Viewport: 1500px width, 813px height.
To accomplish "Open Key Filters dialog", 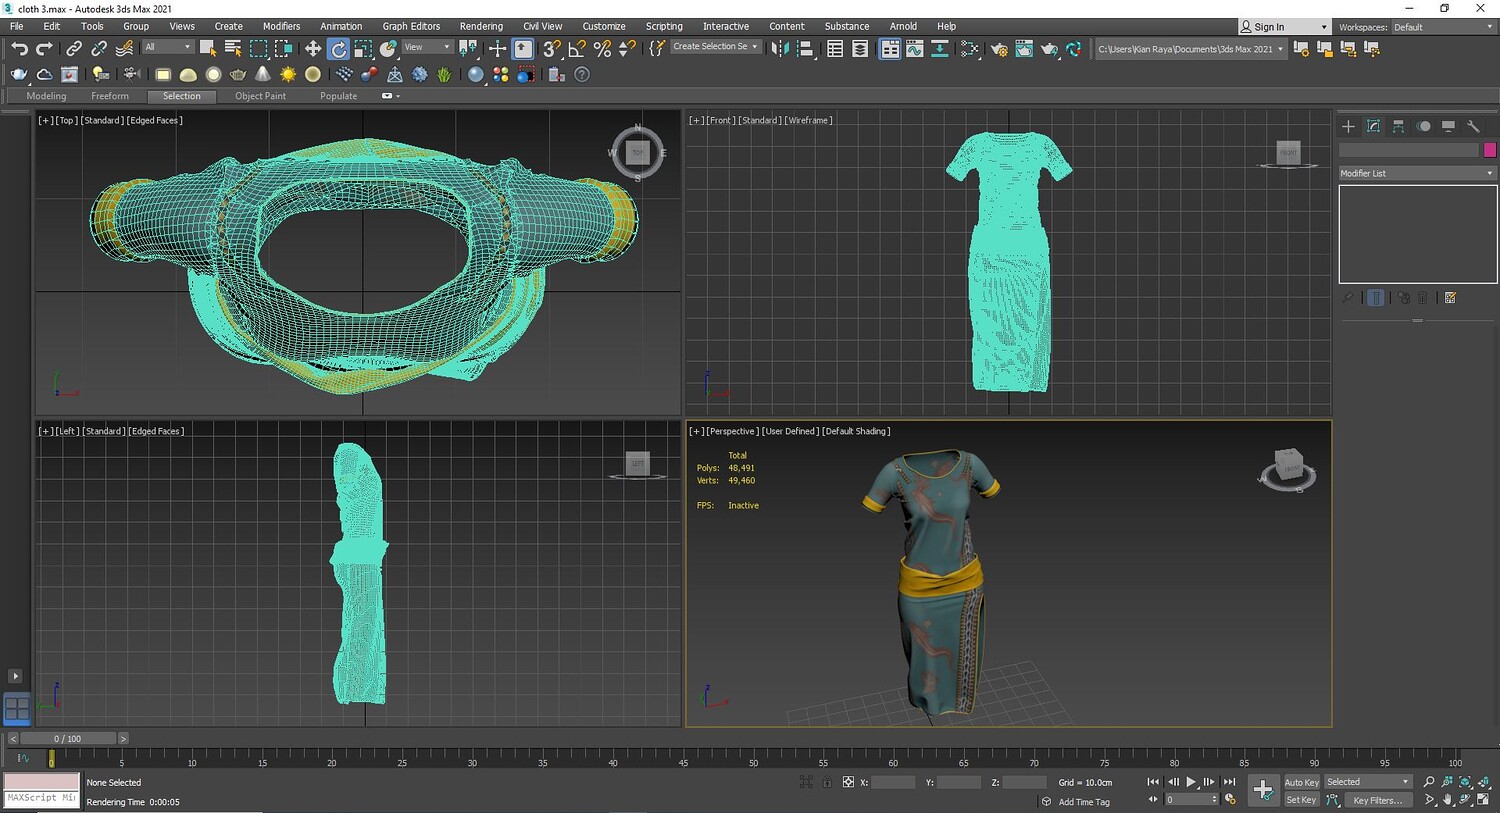I will coord(1377,800).
